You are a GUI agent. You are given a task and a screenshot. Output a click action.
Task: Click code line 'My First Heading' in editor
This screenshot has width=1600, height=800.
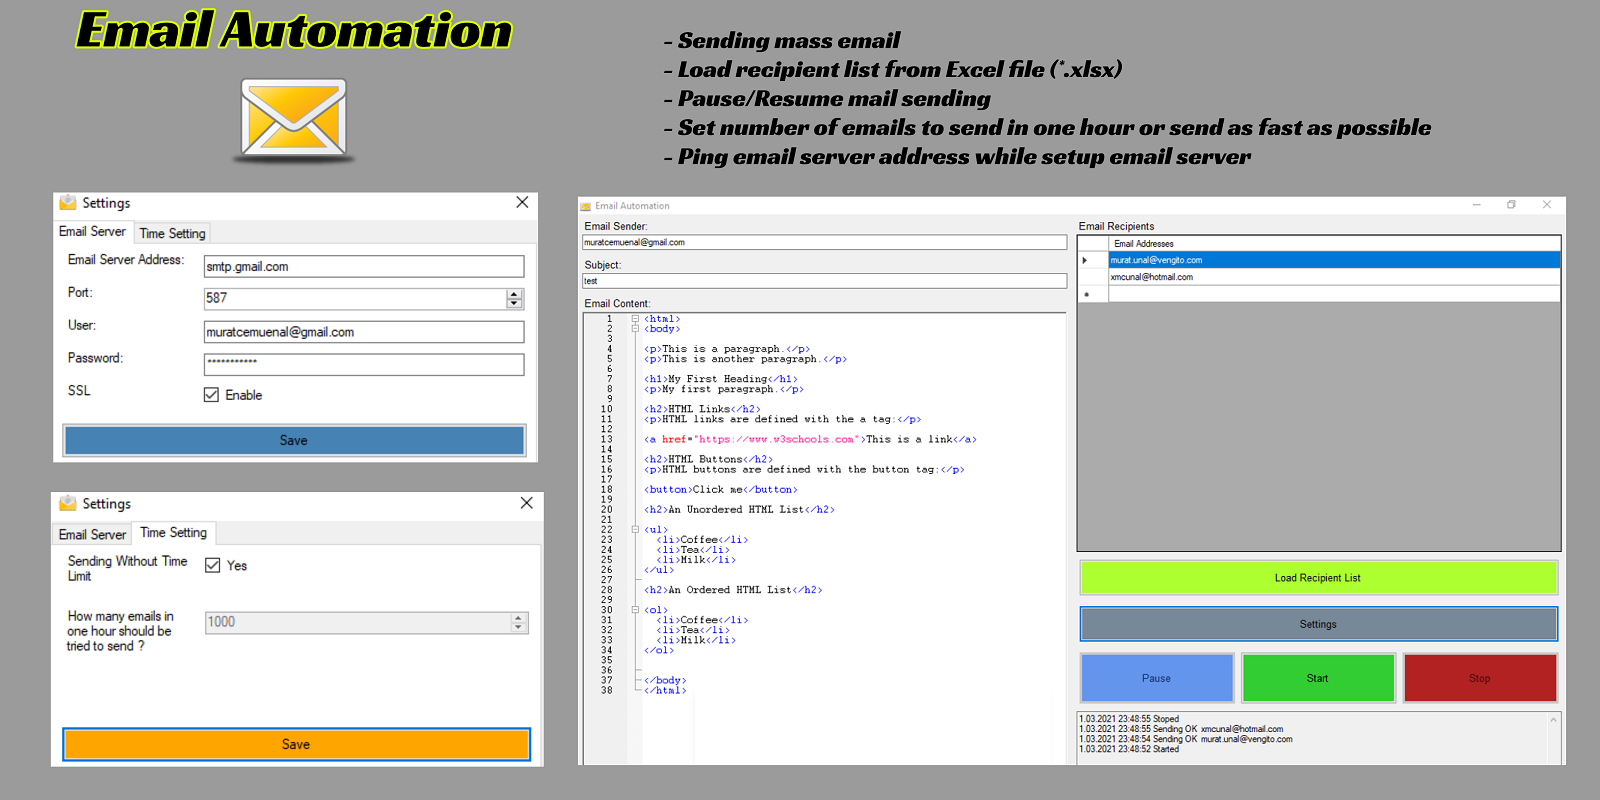[721, 379]
